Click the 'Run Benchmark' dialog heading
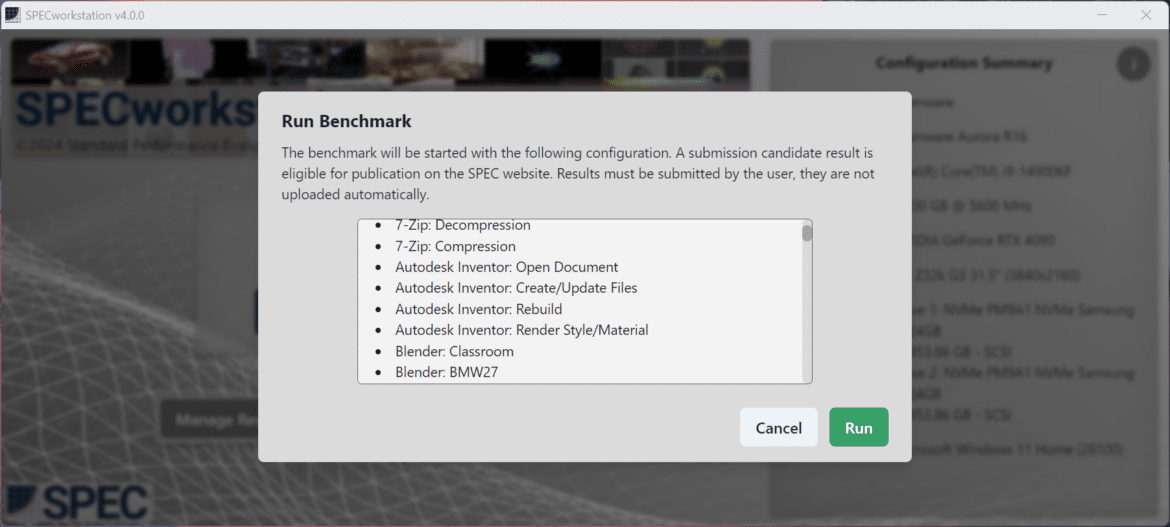 (346, 121)
